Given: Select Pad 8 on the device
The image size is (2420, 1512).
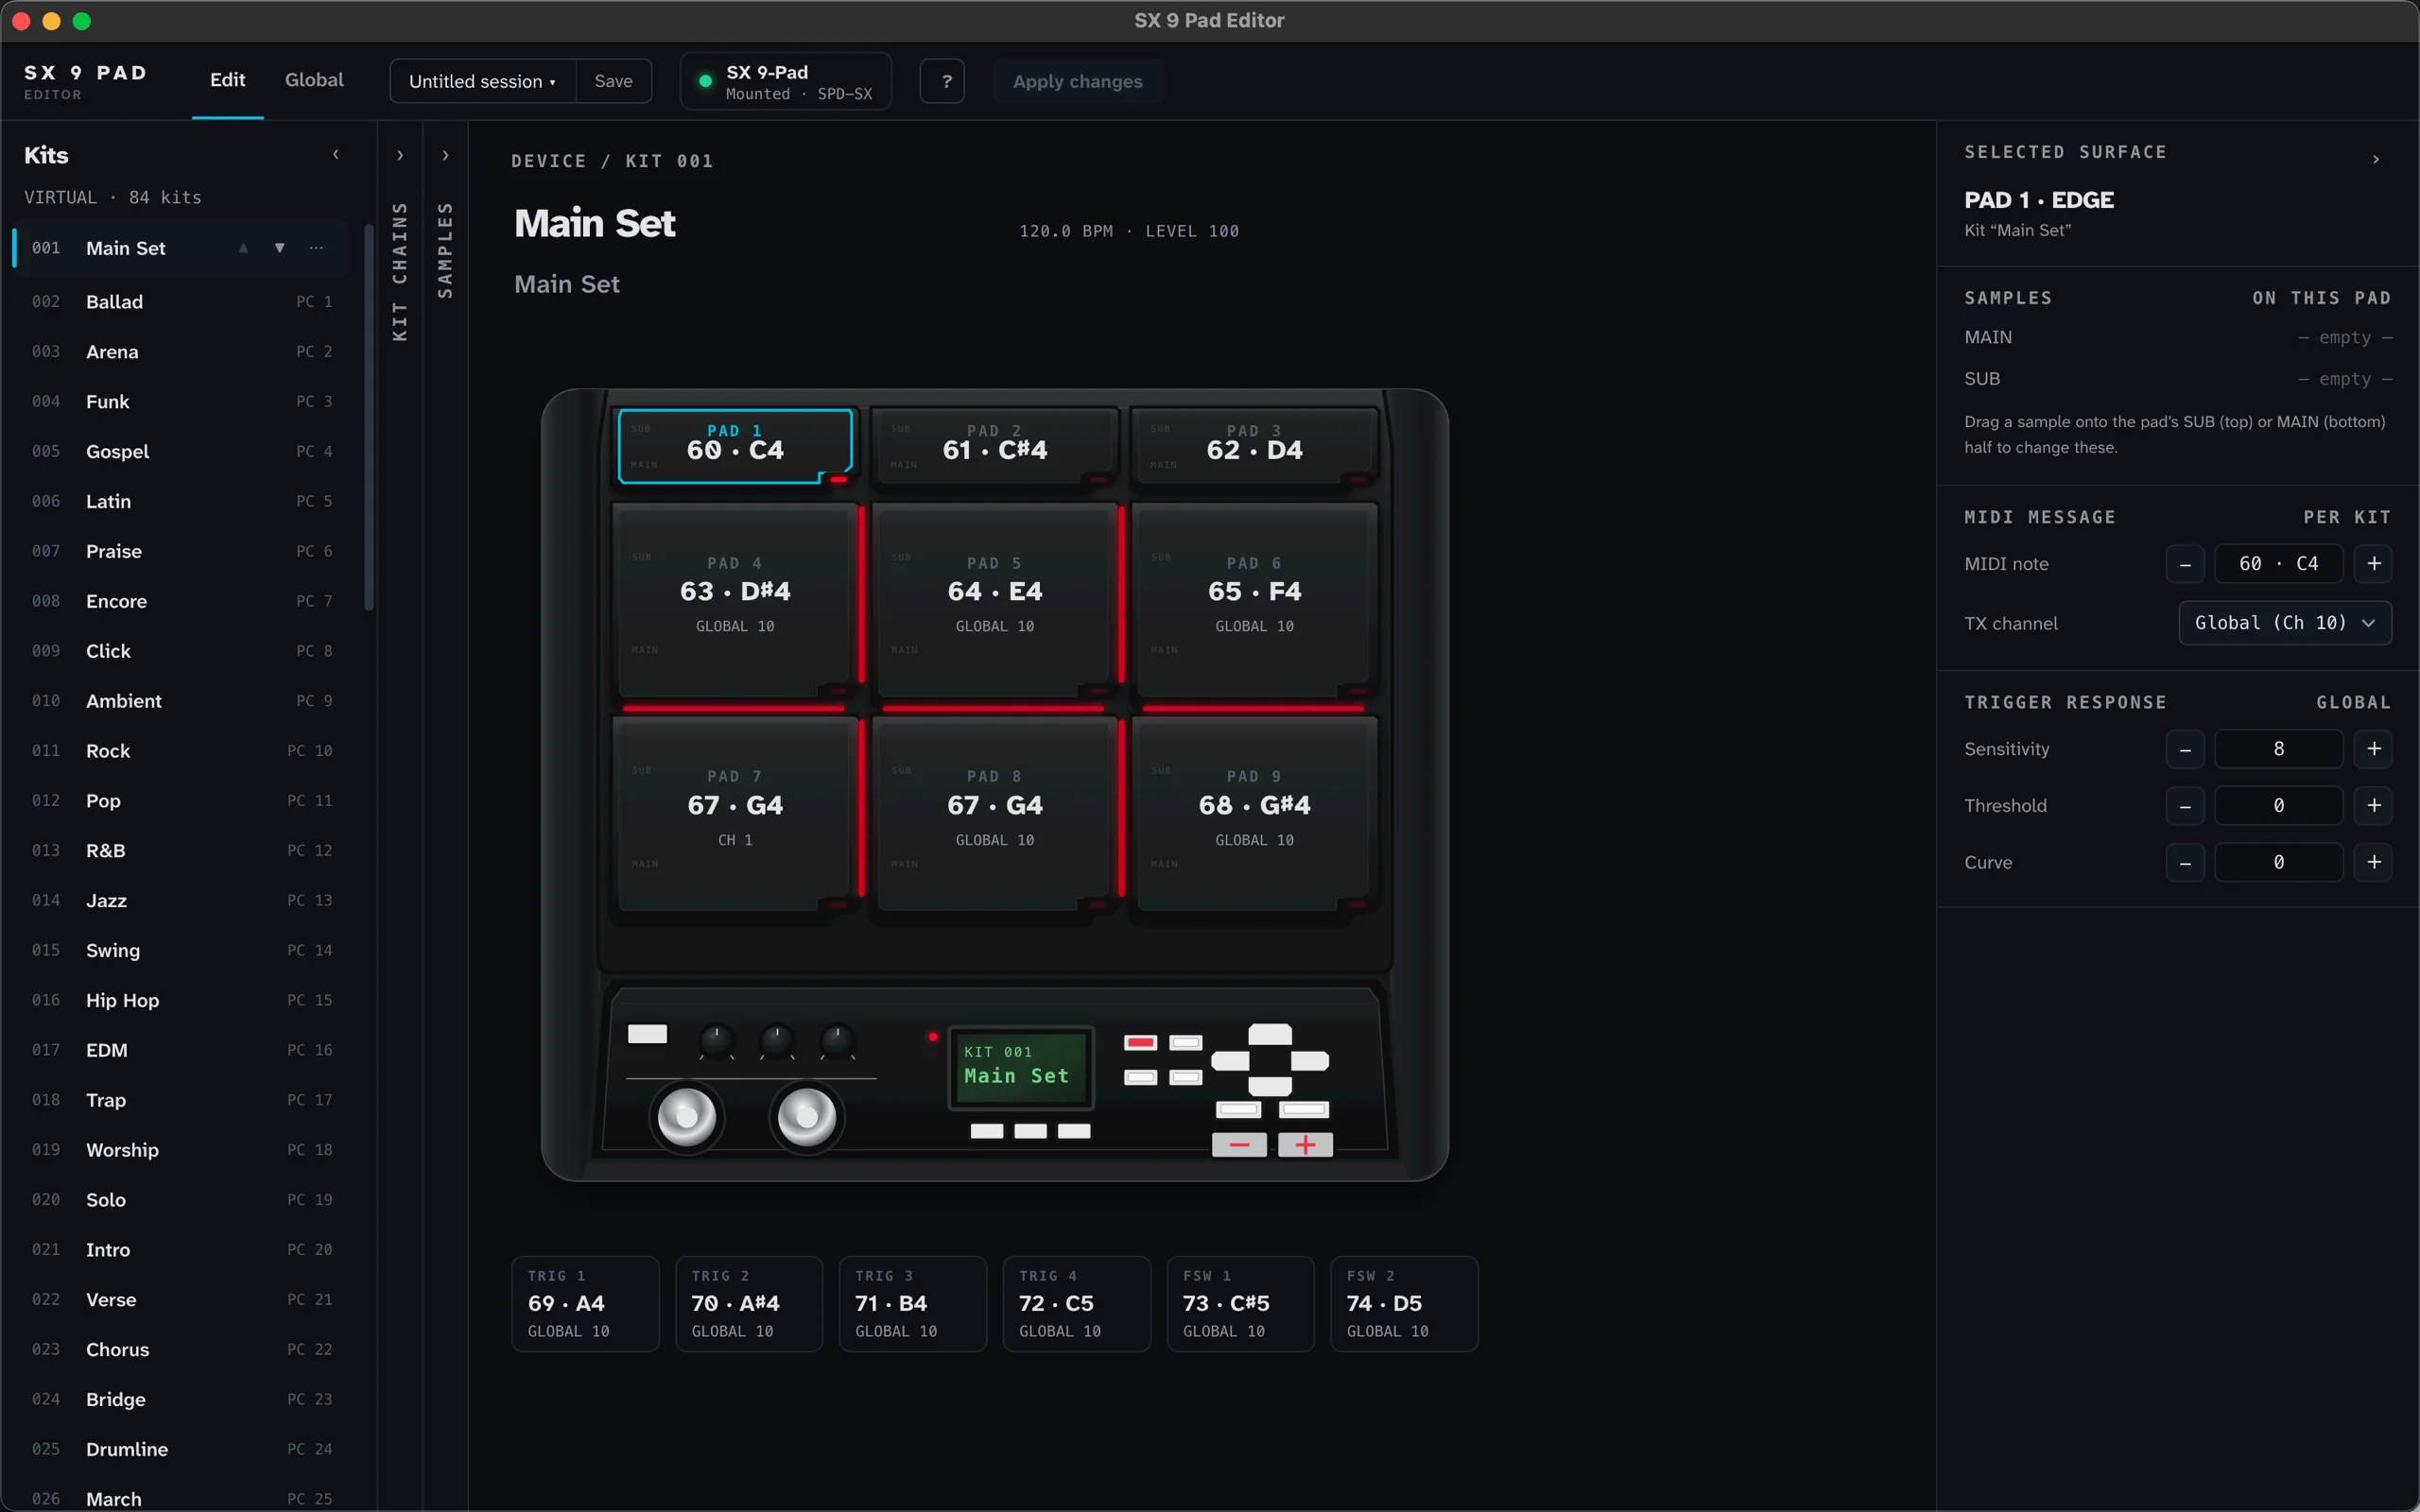Looking at the screenshot, I should coord(994,813).
